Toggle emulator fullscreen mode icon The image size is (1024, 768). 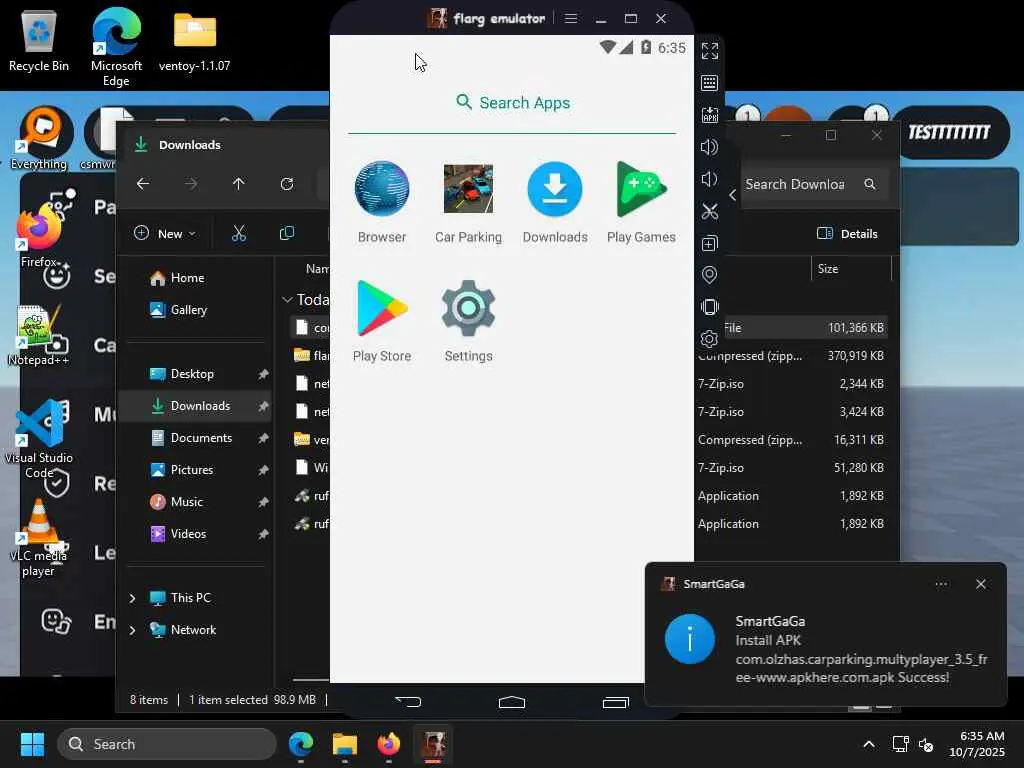point(709,51)
